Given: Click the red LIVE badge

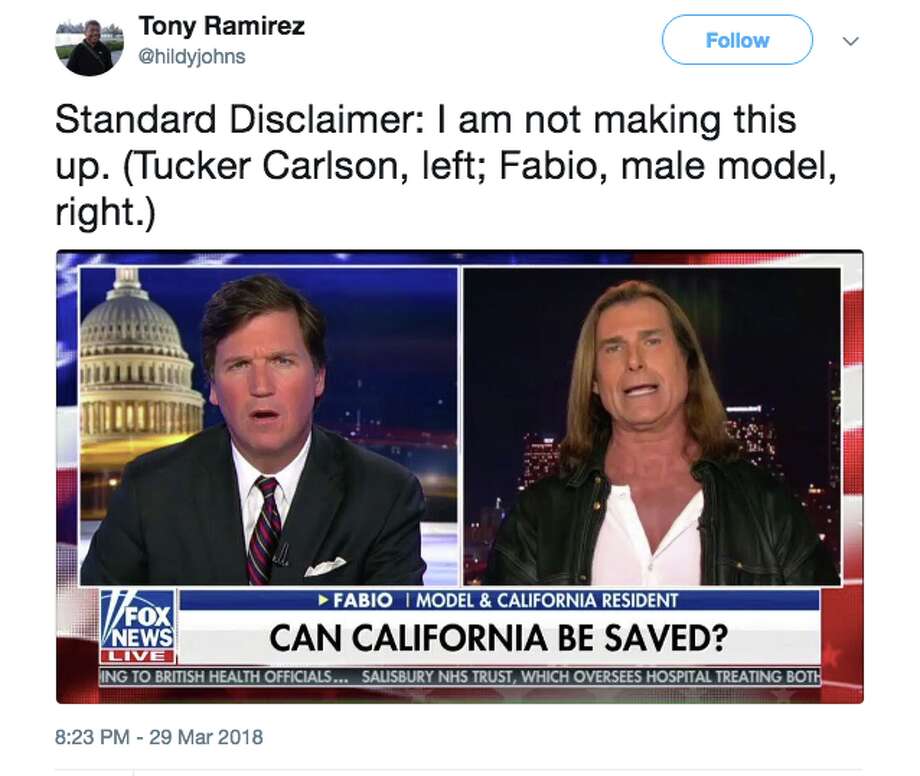Looking at the screenshot, I should [x=138, y=656].
